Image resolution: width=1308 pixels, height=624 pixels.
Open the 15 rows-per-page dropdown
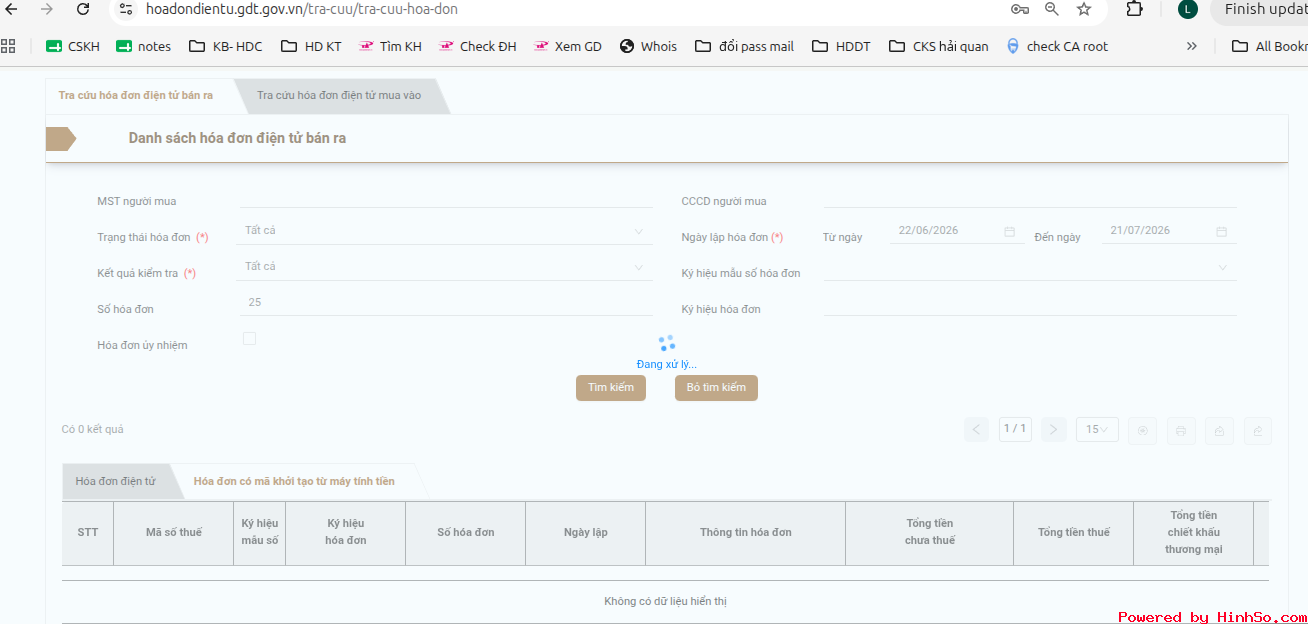coord(1097,430)
